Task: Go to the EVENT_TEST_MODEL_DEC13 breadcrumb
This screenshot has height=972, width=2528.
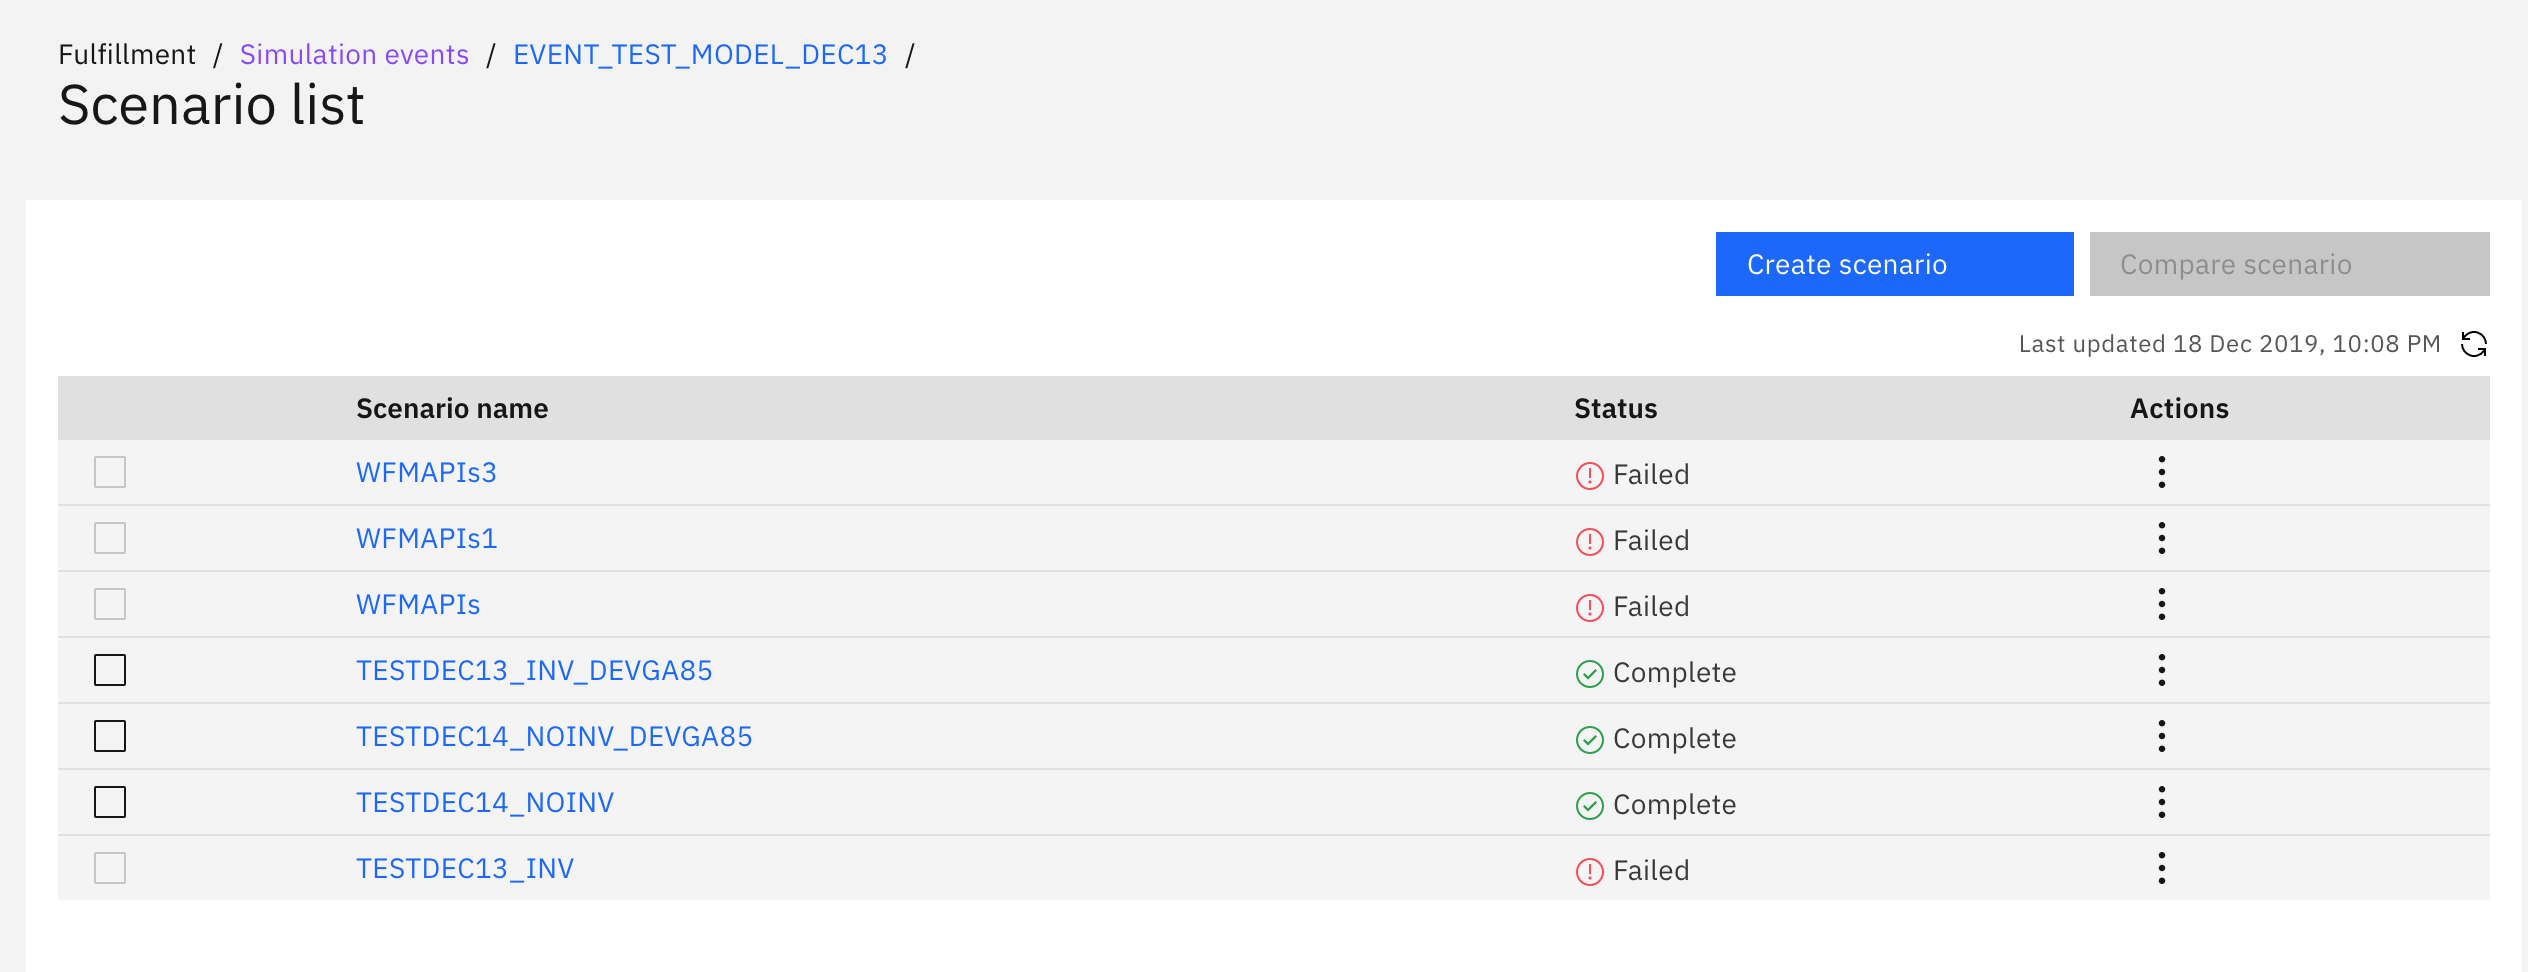Action: (700, 54)
